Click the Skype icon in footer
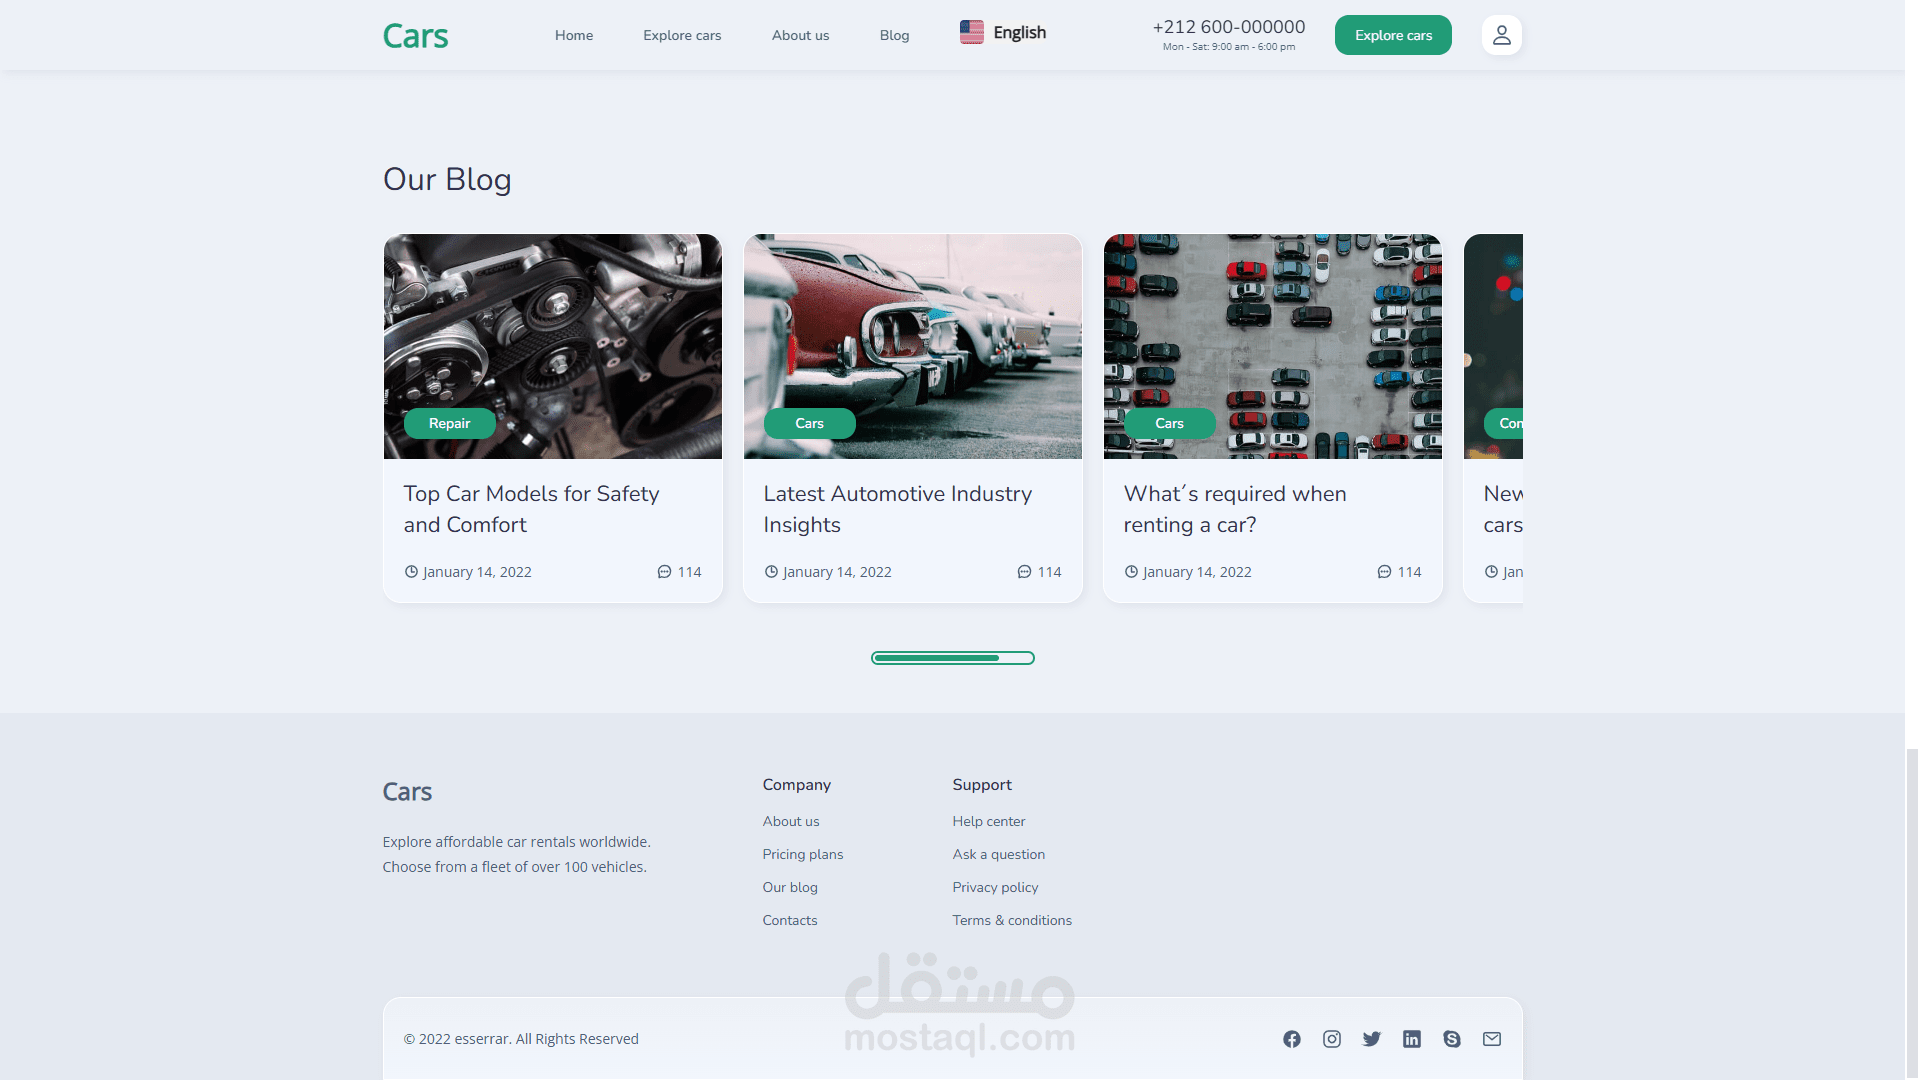Image resolution: width=1920 pixels, height=1080 pixels. [x=1451, y=1039]
